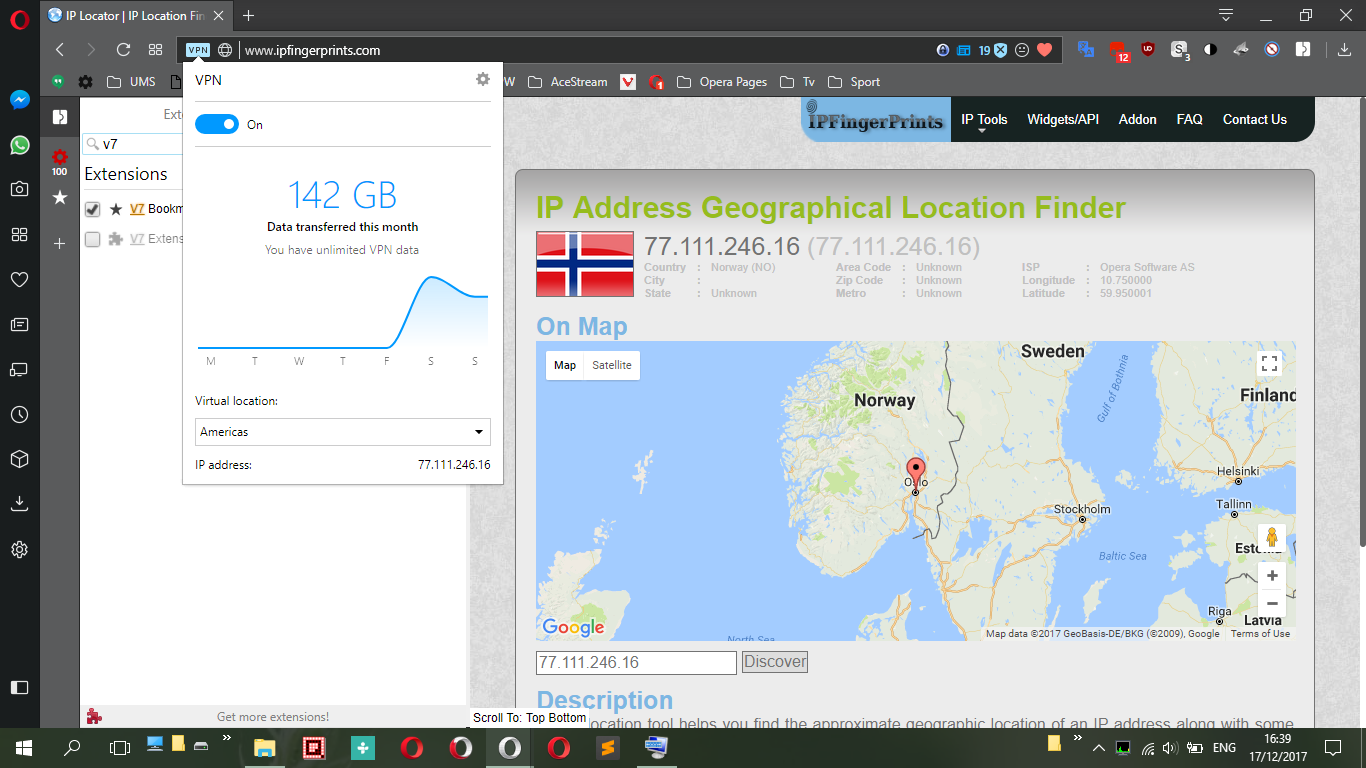Open Widgets/API menu item
The width and height of the screenshot is (1366, 768).
(x=1063, y=119)
